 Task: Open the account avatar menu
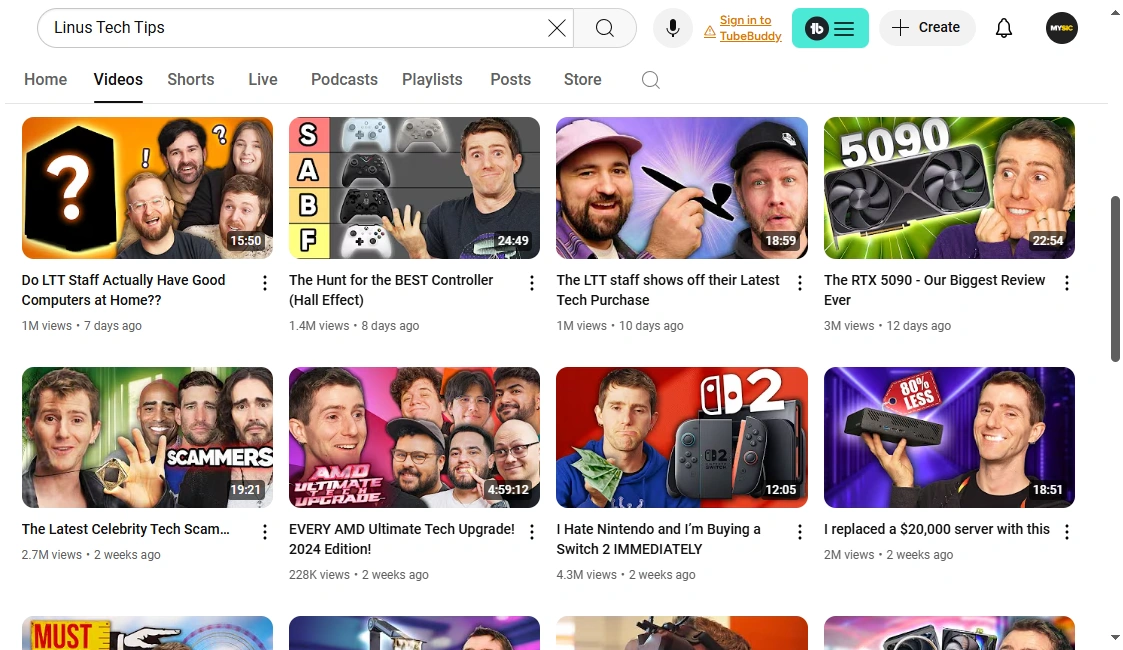(x=1061, y=28)
